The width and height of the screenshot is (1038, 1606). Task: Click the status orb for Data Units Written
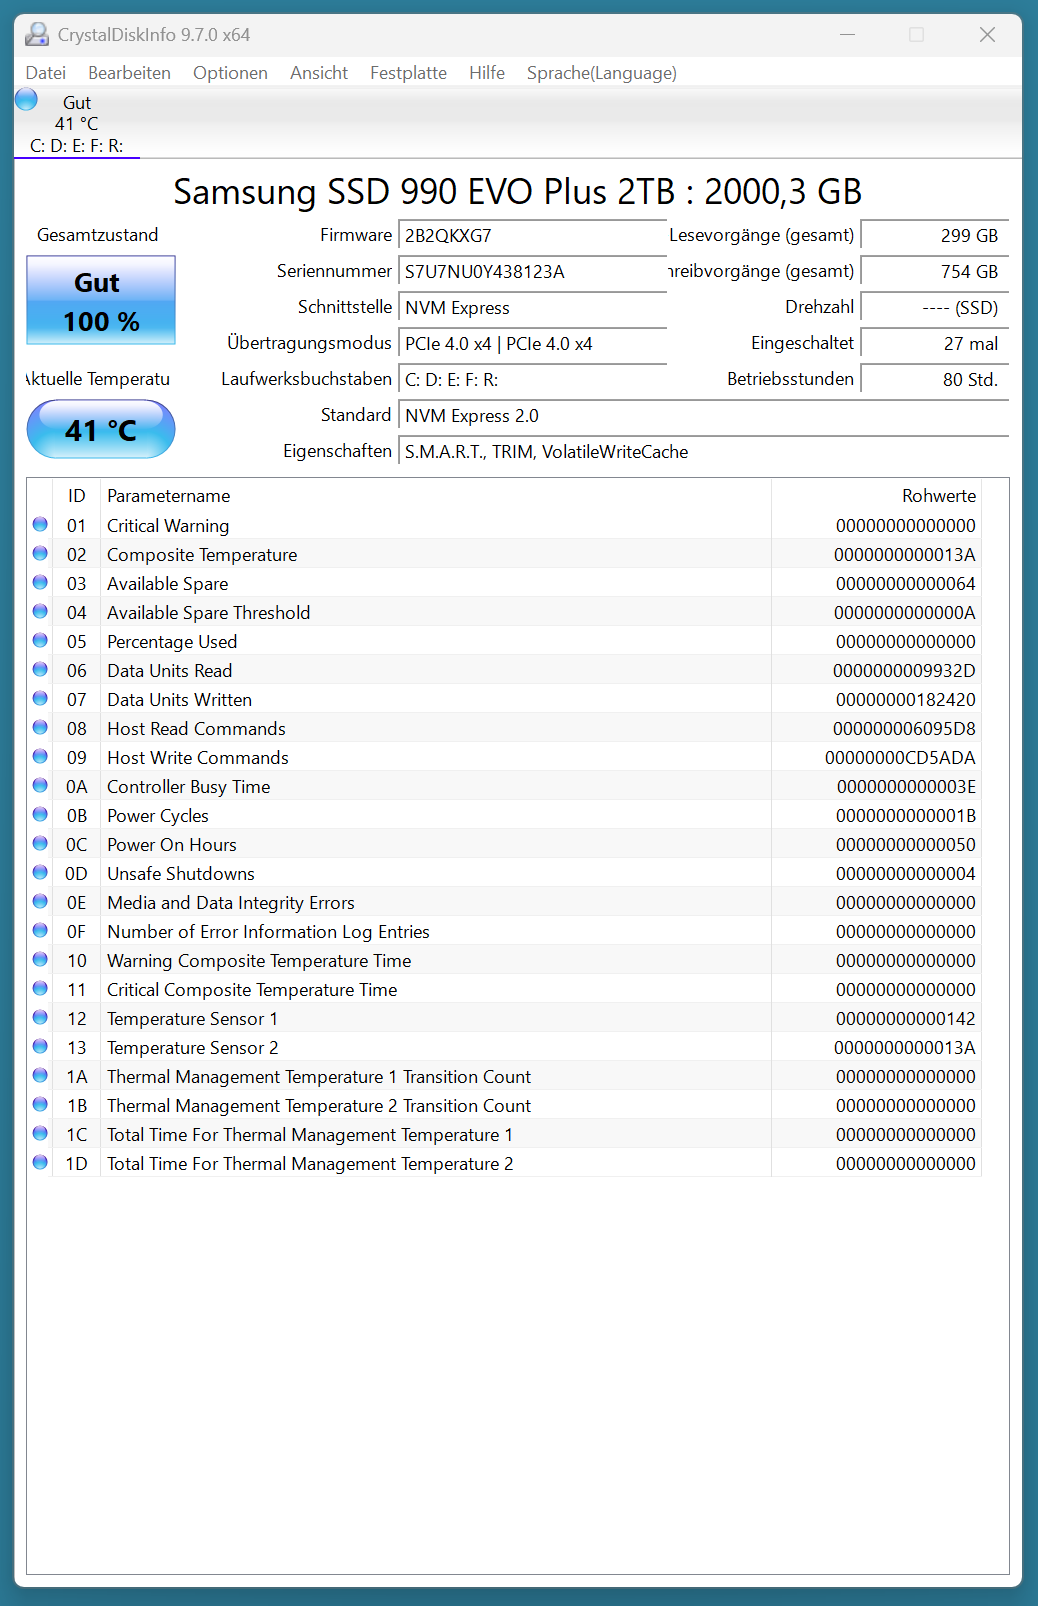click(x=40, y=698)
